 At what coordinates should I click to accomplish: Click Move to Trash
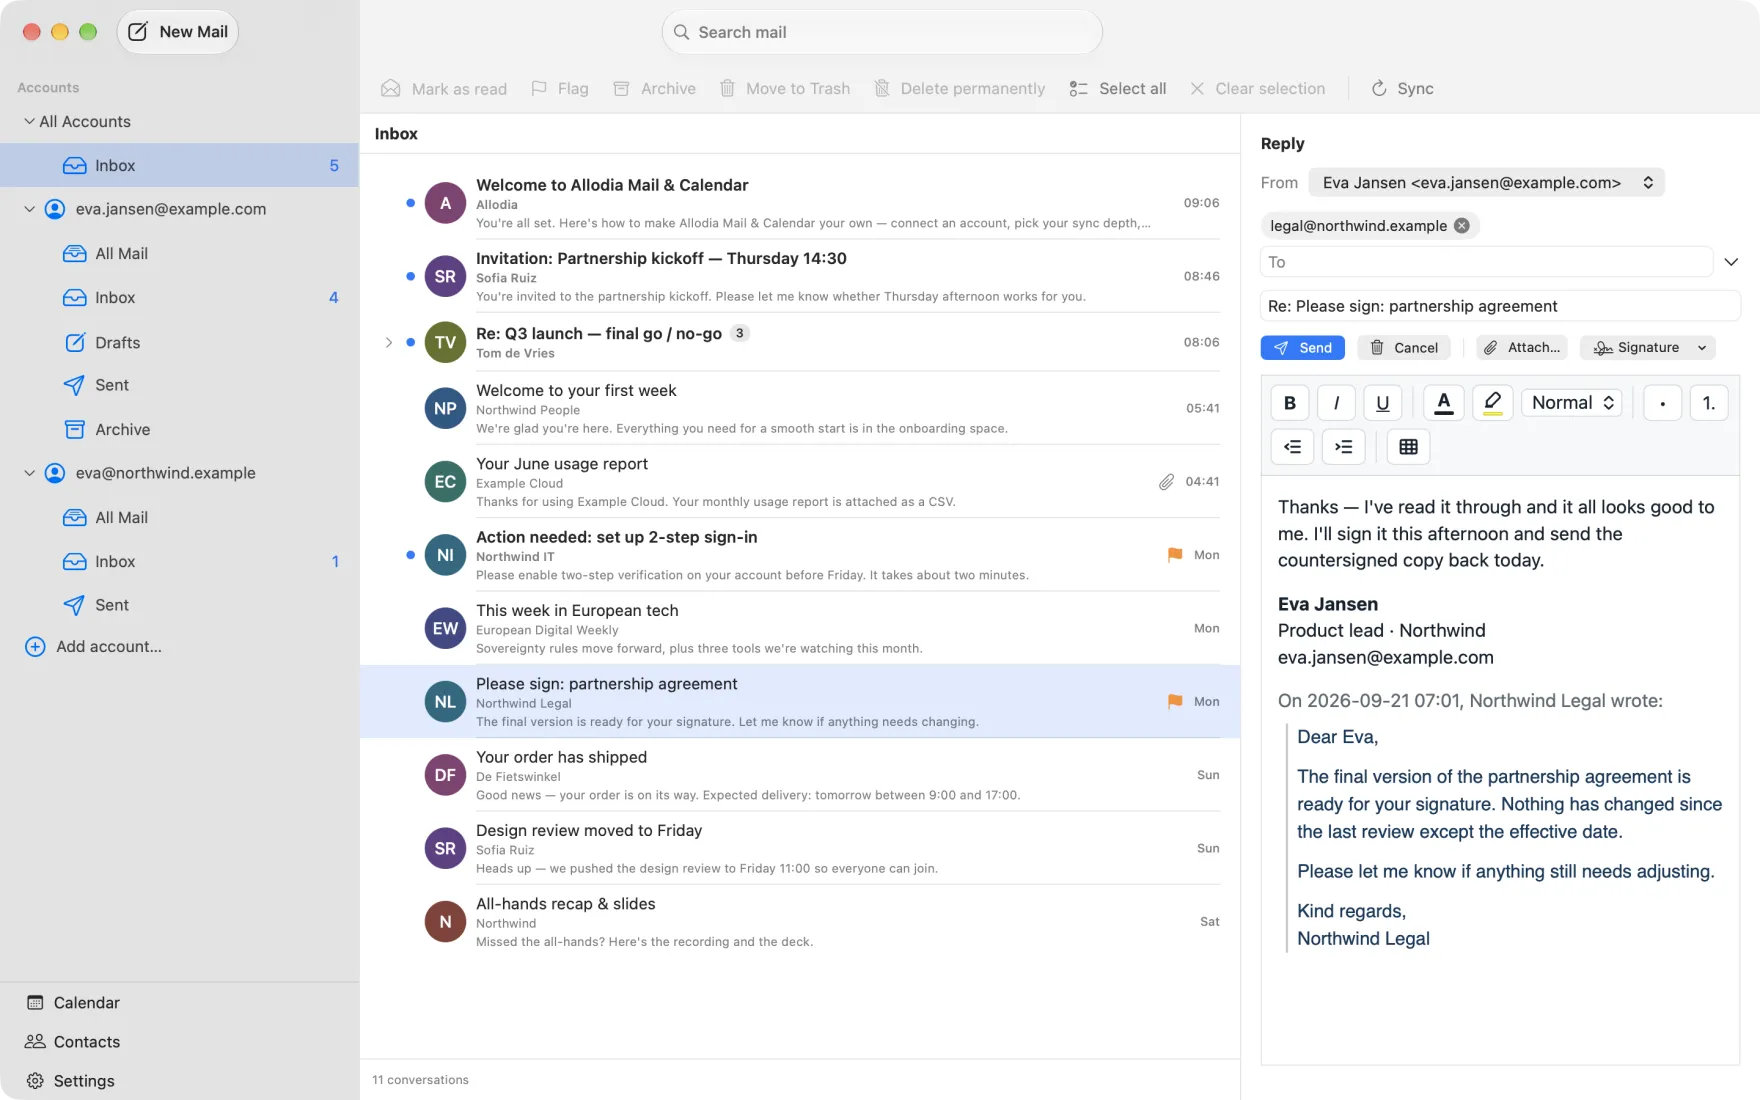785,89
